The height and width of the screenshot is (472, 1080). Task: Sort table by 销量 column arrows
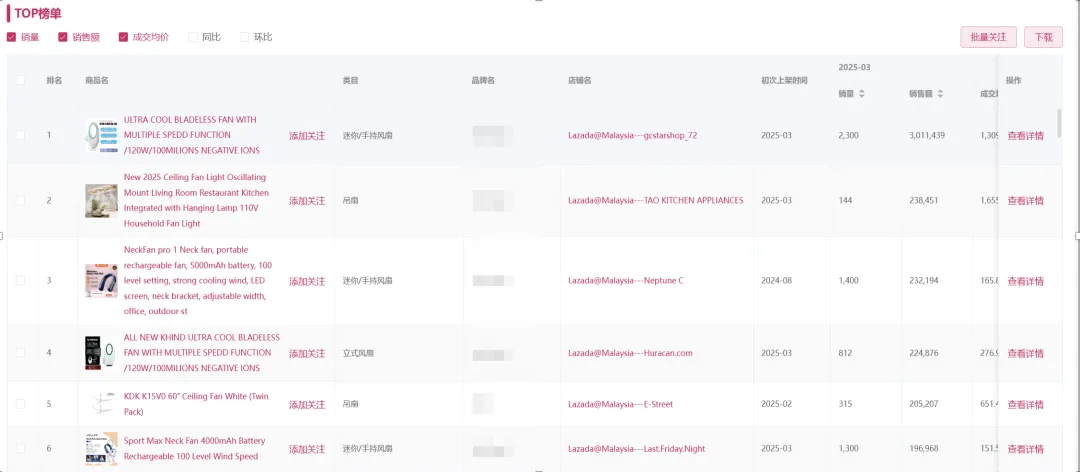point(862,94)
